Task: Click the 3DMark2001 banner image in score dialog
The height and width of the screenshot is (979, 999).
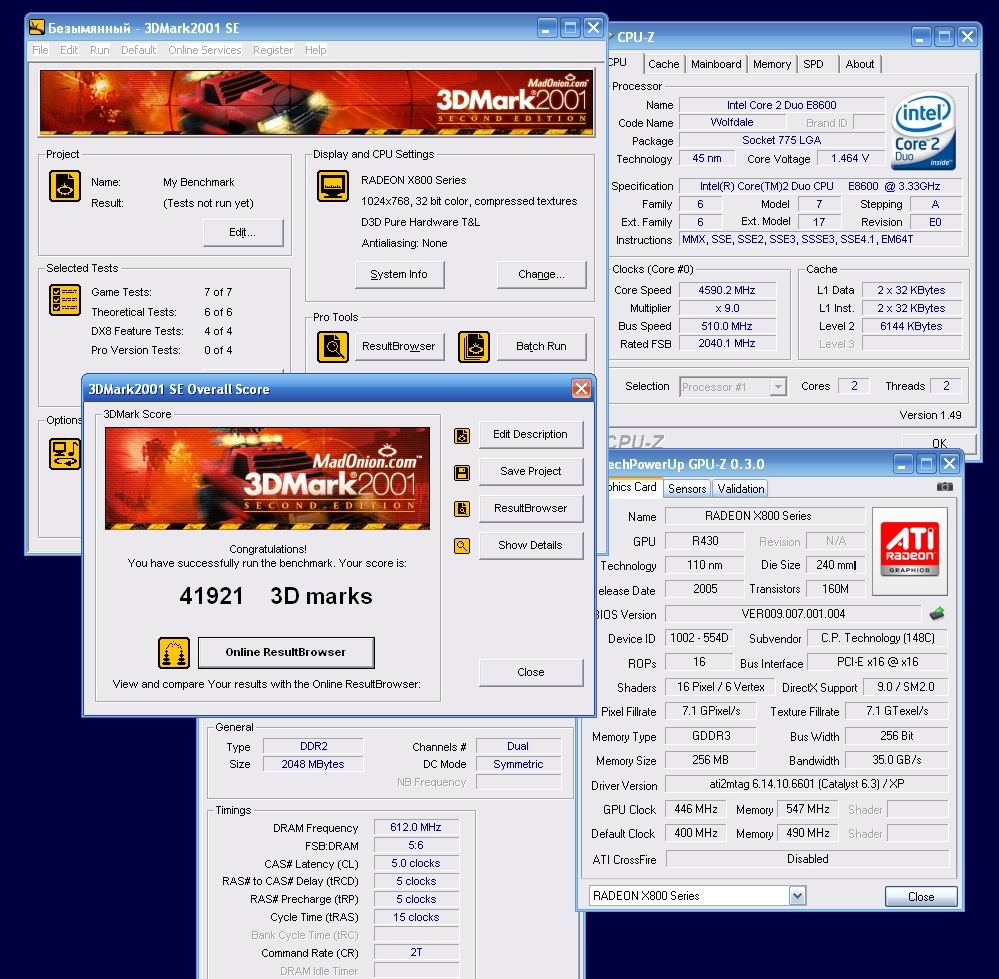Action: [268, 478]
